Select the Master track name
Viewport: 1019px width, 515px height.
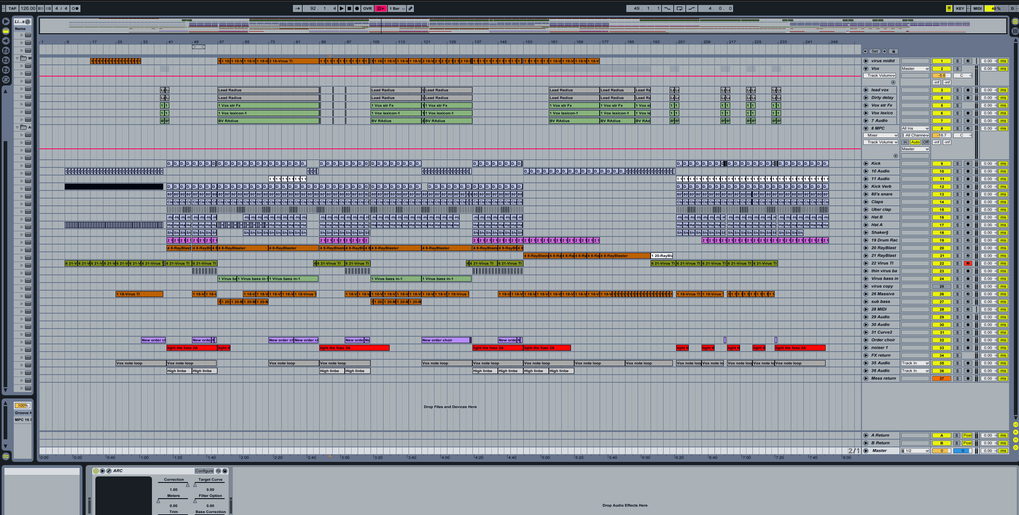point(879,451)
